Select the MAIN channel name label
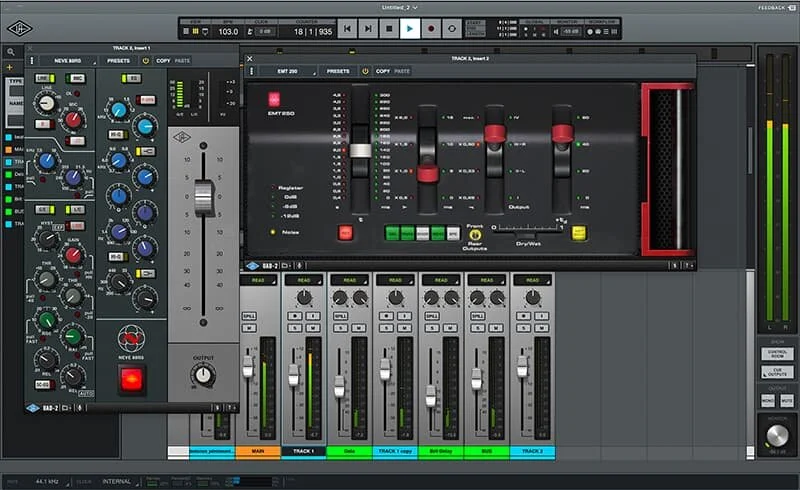The height and width of the screenshot is (490, 800). pos(258,451)
